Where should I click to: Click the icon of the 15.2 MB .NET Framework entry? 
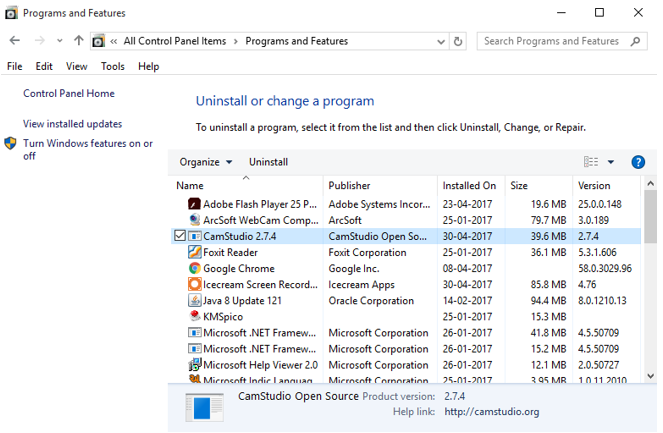[x=194, y=349]
